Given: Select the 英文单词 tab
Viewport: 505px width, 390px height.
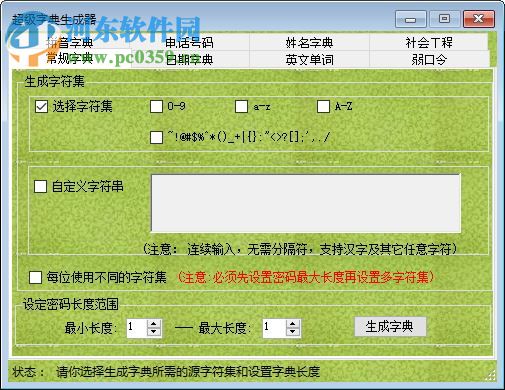Looking at the screenshot, I should (309, 60).
